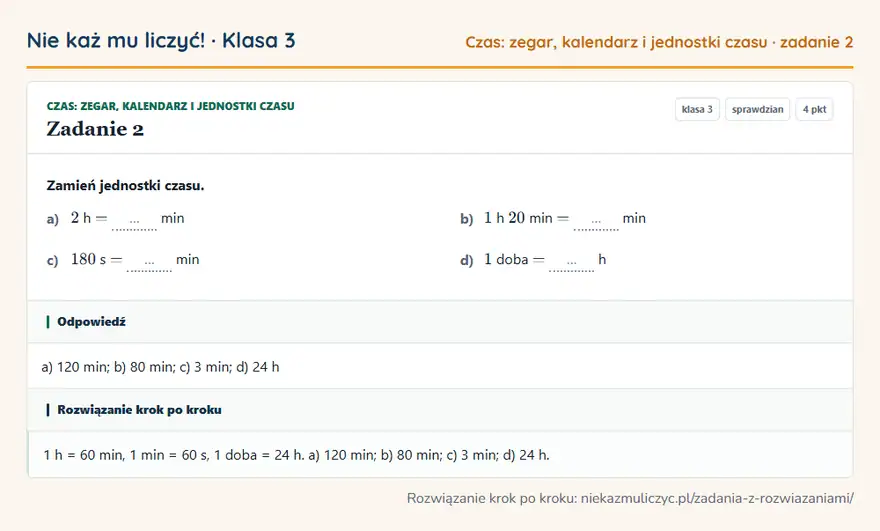Open the niekazmuliczyc.pl footer link
The height and width of the screenshot is (531, 880).
(717, 498)
